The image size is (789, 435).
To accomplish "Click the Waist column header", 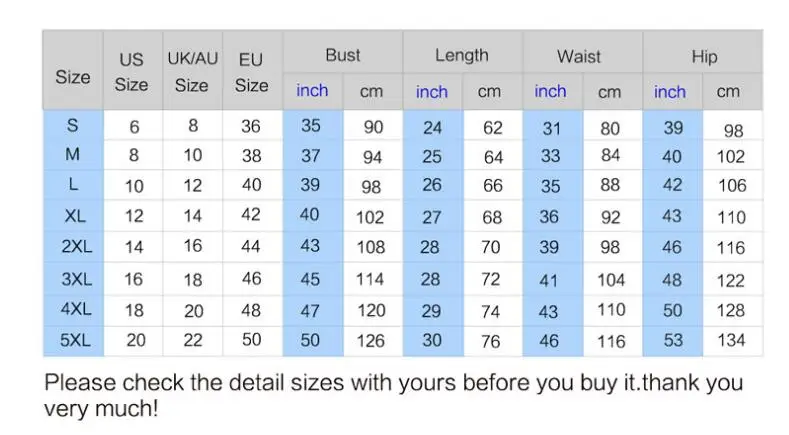I will click(x=579, y=56).
